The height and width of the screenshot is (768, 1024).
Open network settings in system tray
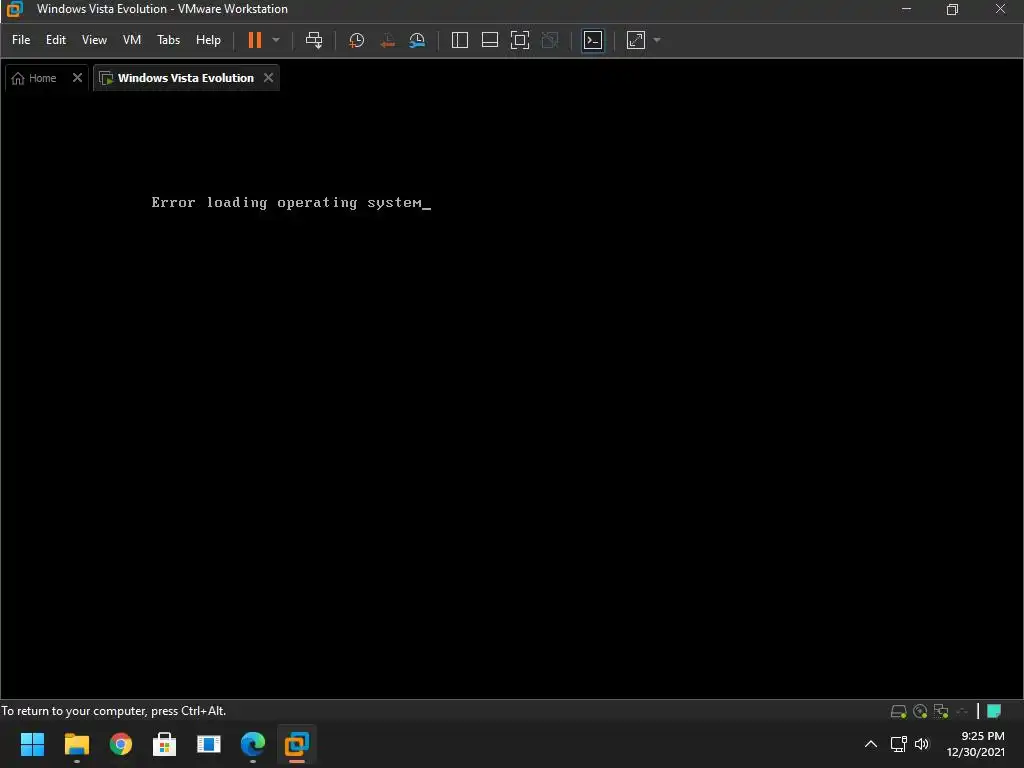899,744
